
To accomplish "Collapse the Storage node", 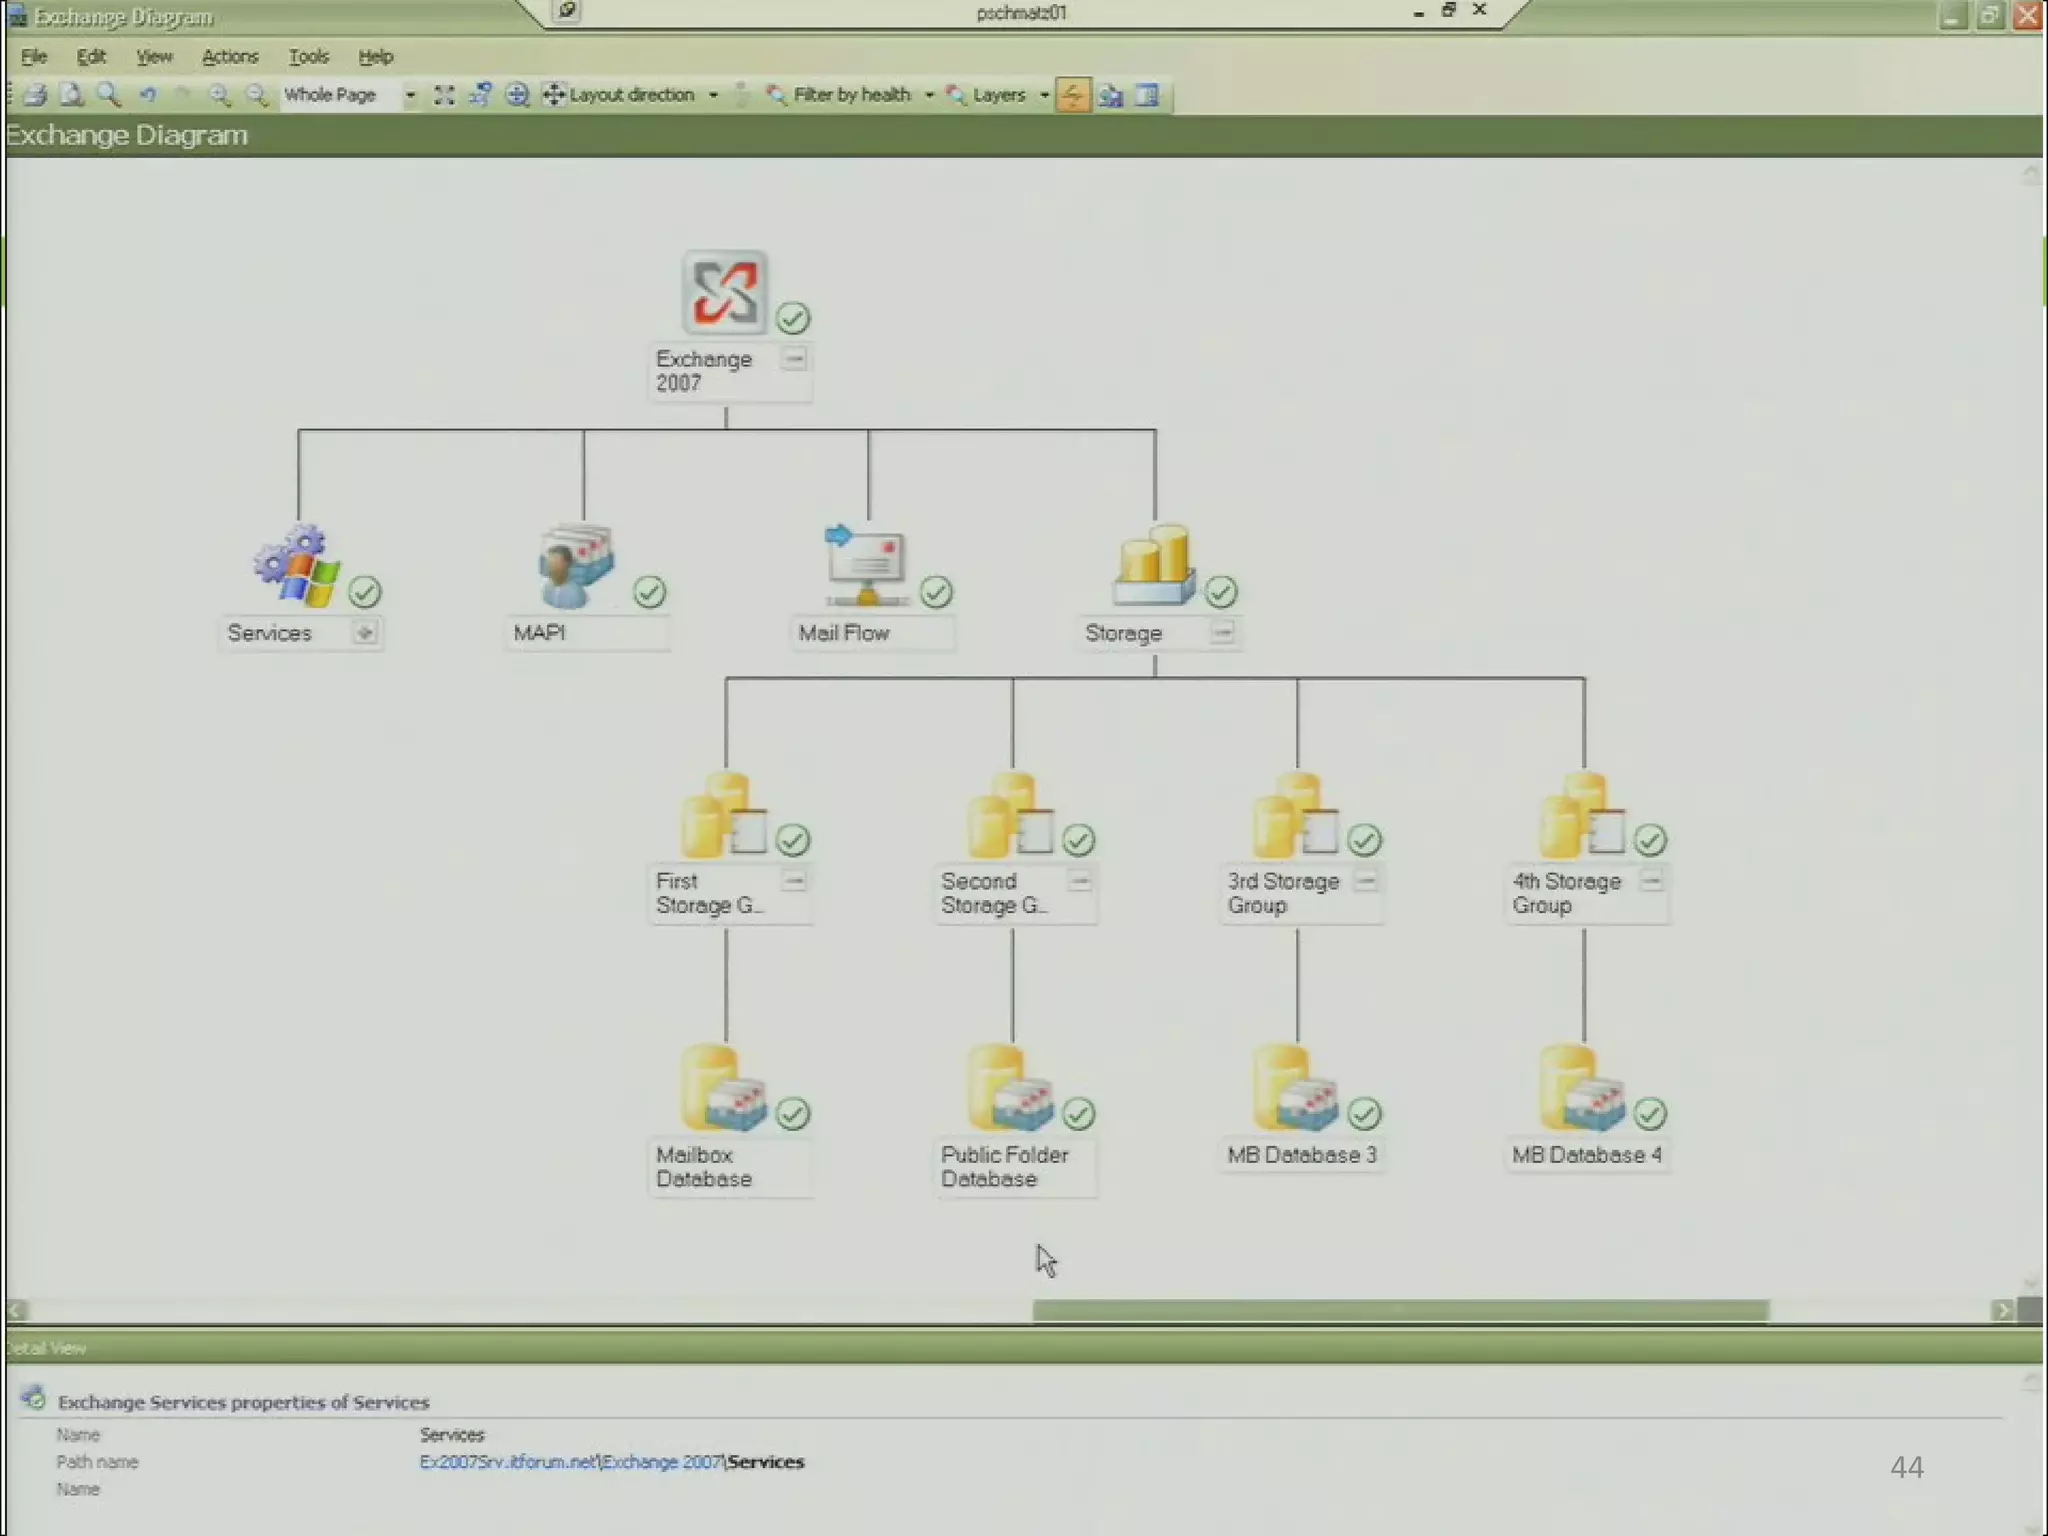I will click(x=1222, y=632).
